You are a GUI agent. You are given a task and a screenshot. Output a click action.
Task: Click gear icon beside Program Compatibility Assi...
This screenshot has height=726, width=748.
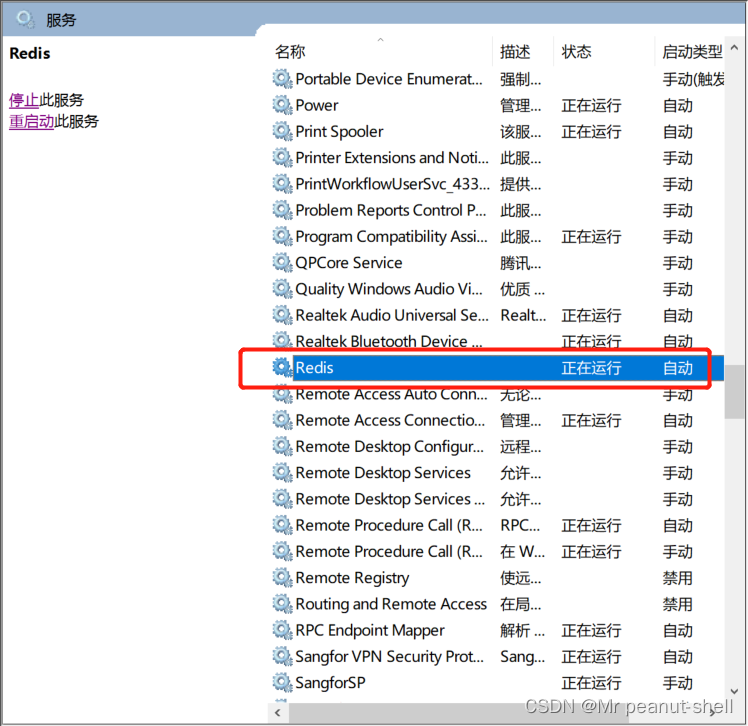coord(282,237)
